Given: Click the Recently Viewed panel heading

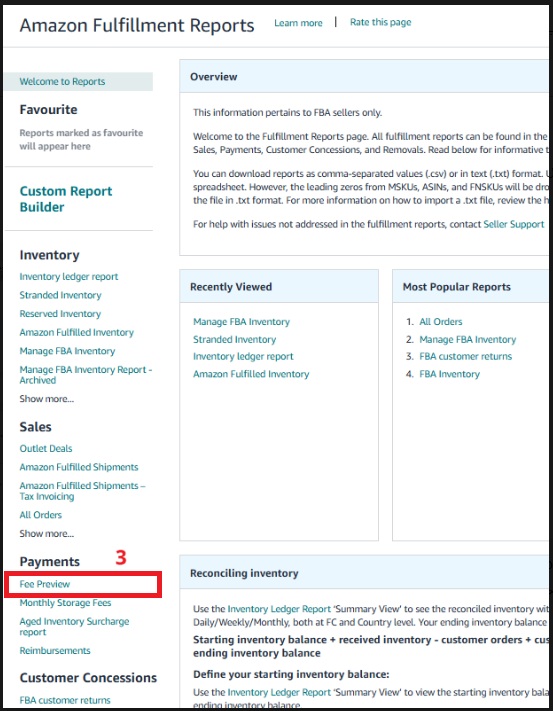Looking at the screenshot, I should (x=231, y=287).
